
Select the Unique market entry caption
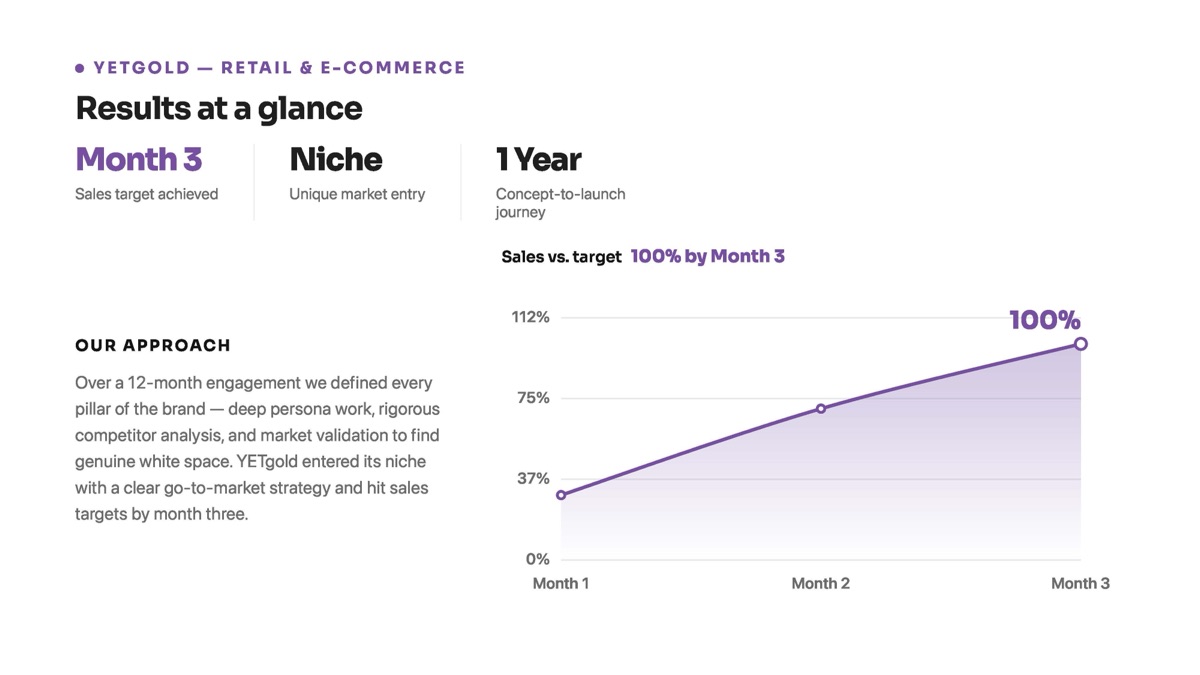[x=357, y=194]
